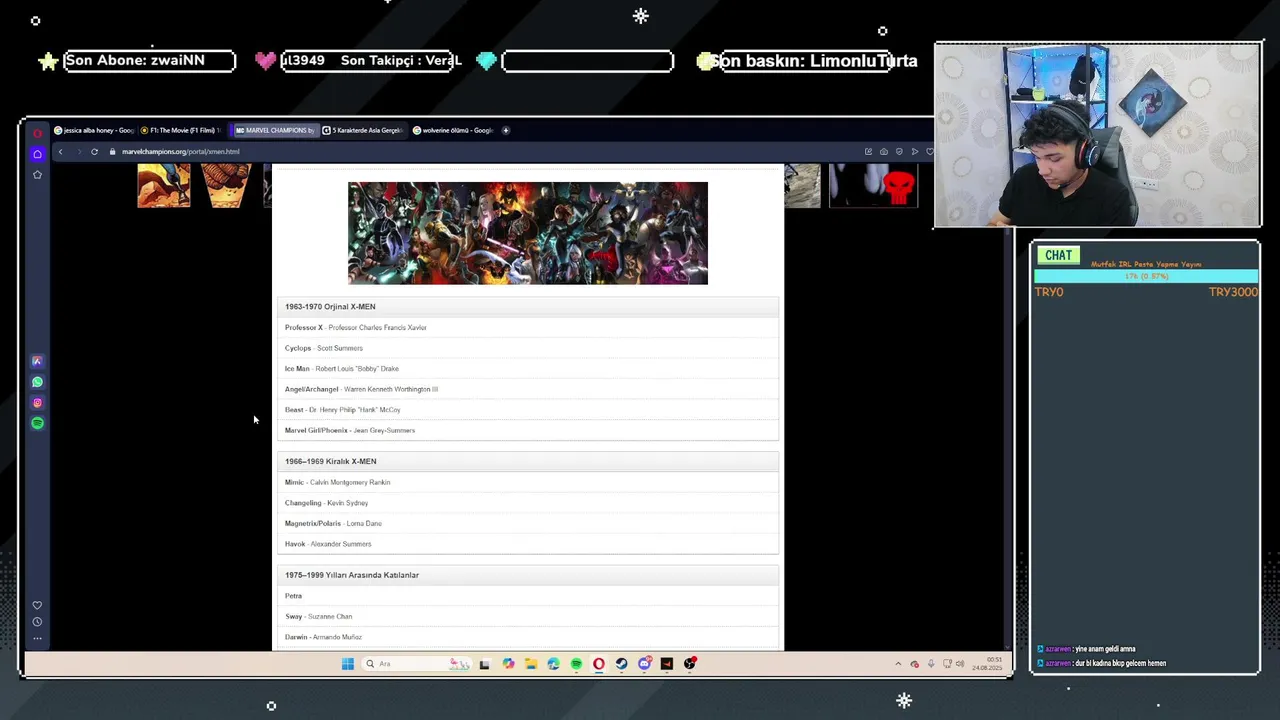Click the 'Mimic - Calvin Montgomery Rankin' row
1280x720 pixels.
[528, 482]
